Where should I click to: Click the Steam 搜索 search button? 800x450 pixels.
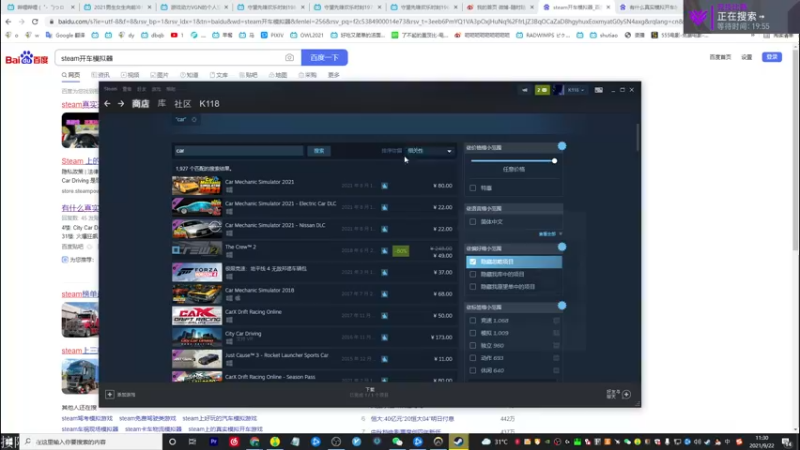click(x=319, y=151)
